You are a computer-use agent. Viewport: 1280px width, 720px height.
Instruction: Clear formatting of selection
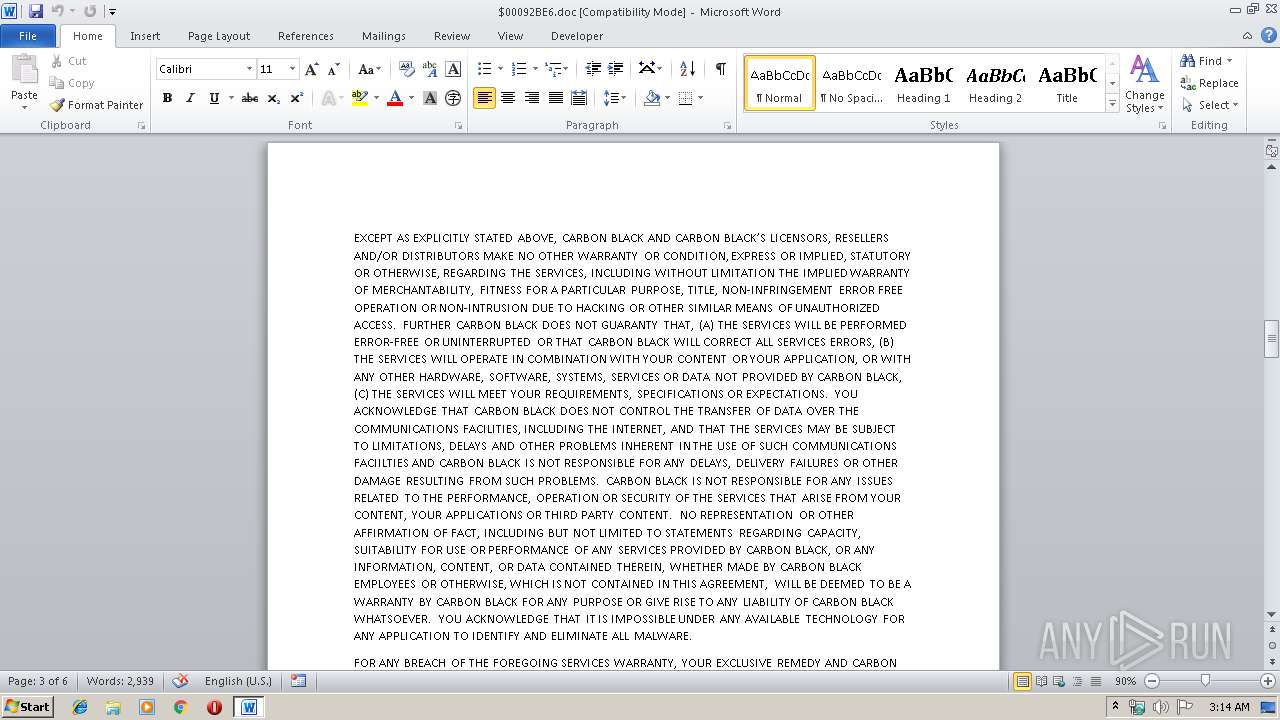point(407,69)
